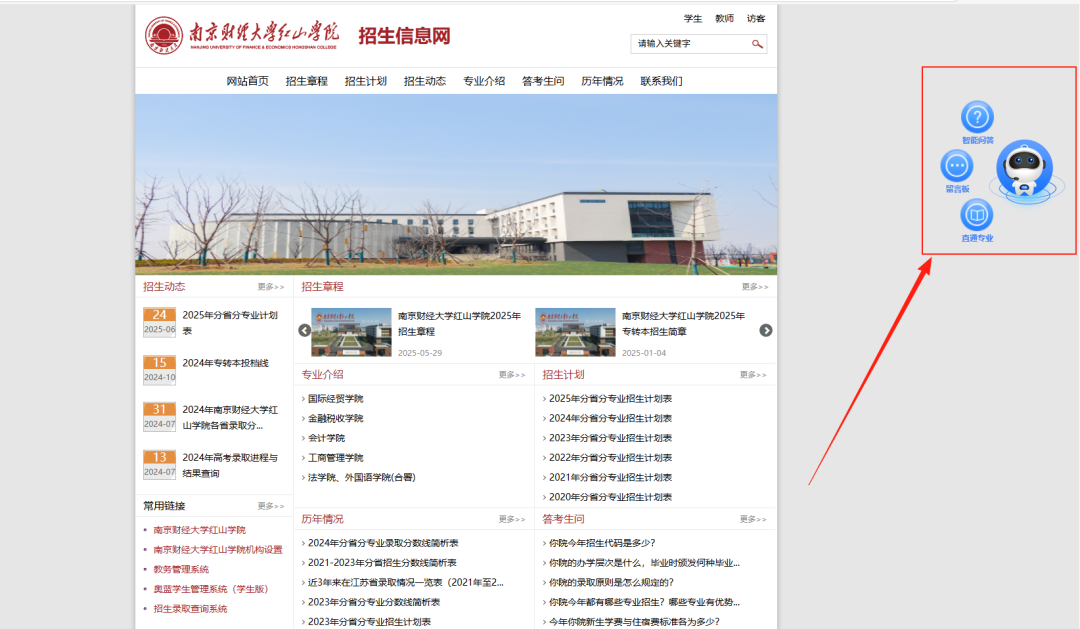Image resolution: width=1080 pixels, height=629 pixels.
Task: Open 招生动态 navigation menu item
Action: pyautogui.click(x=425, y=81)
